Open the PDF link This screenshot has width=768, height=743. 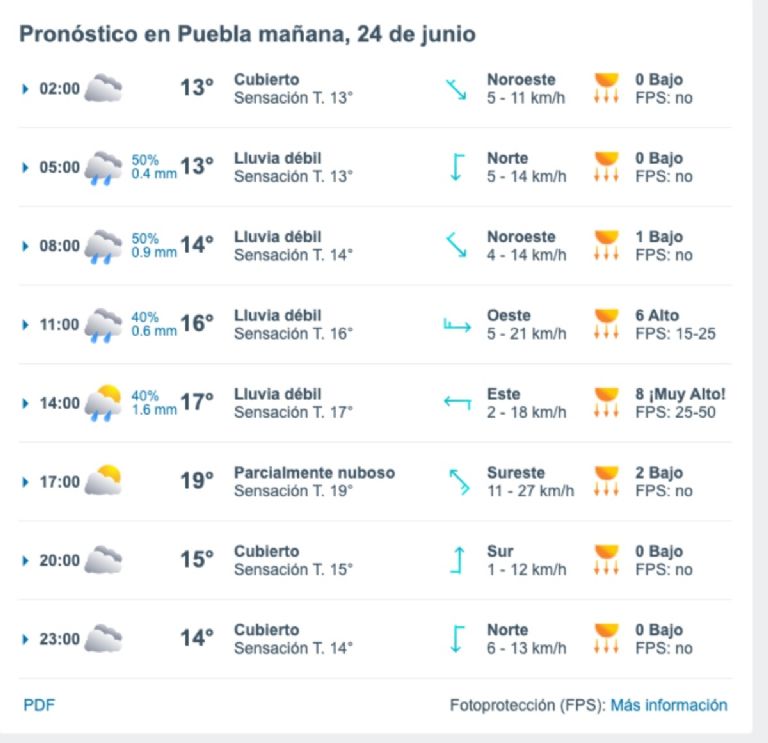[x=39, y=705]
